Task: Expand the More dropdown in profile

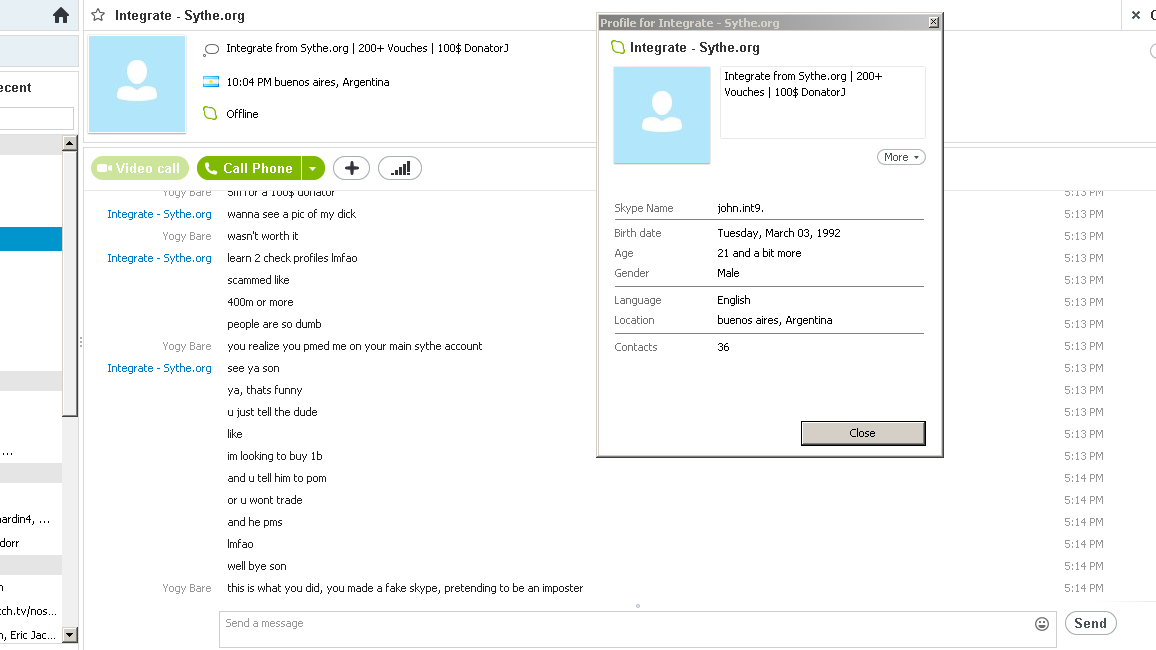Action: (x=901, y=157)
